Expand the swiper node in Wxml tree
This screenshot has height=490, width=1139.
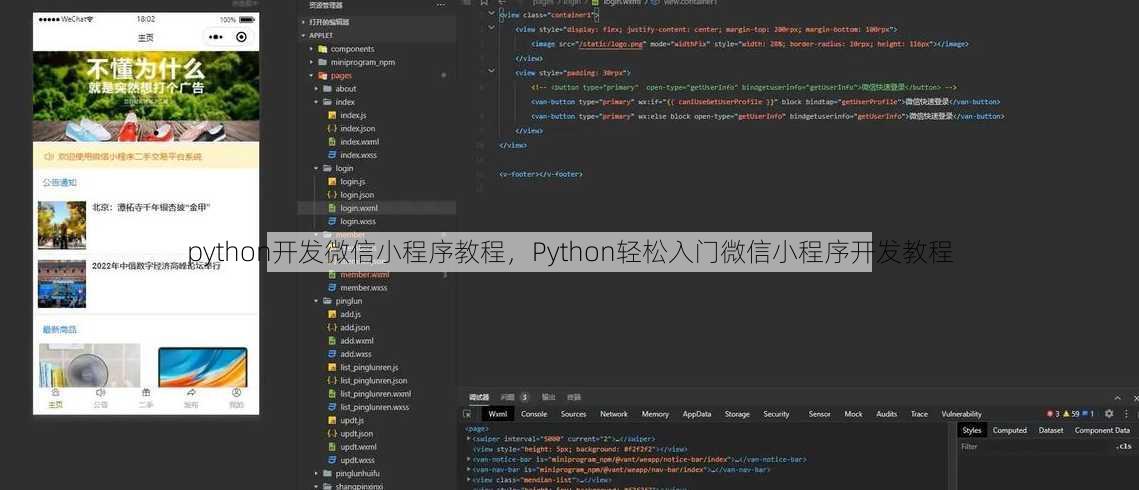coord(469,439)
